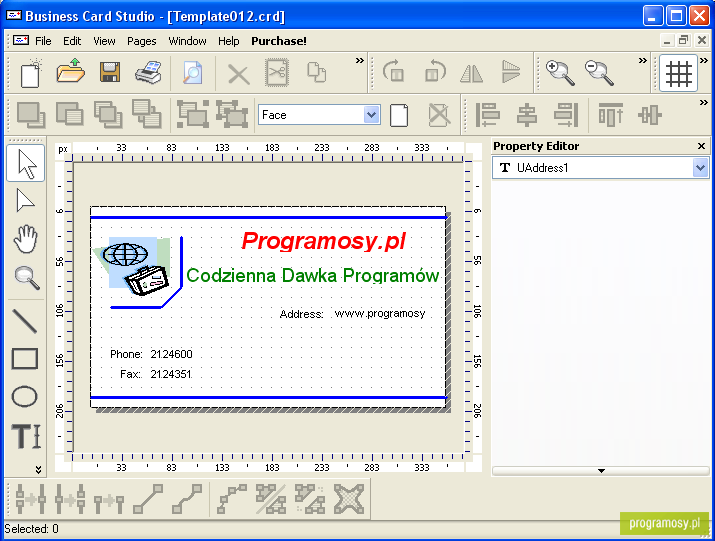Select the Fax number 2124351
The height and width of the screenshot is (541, 715).
(x=171, y=374)
